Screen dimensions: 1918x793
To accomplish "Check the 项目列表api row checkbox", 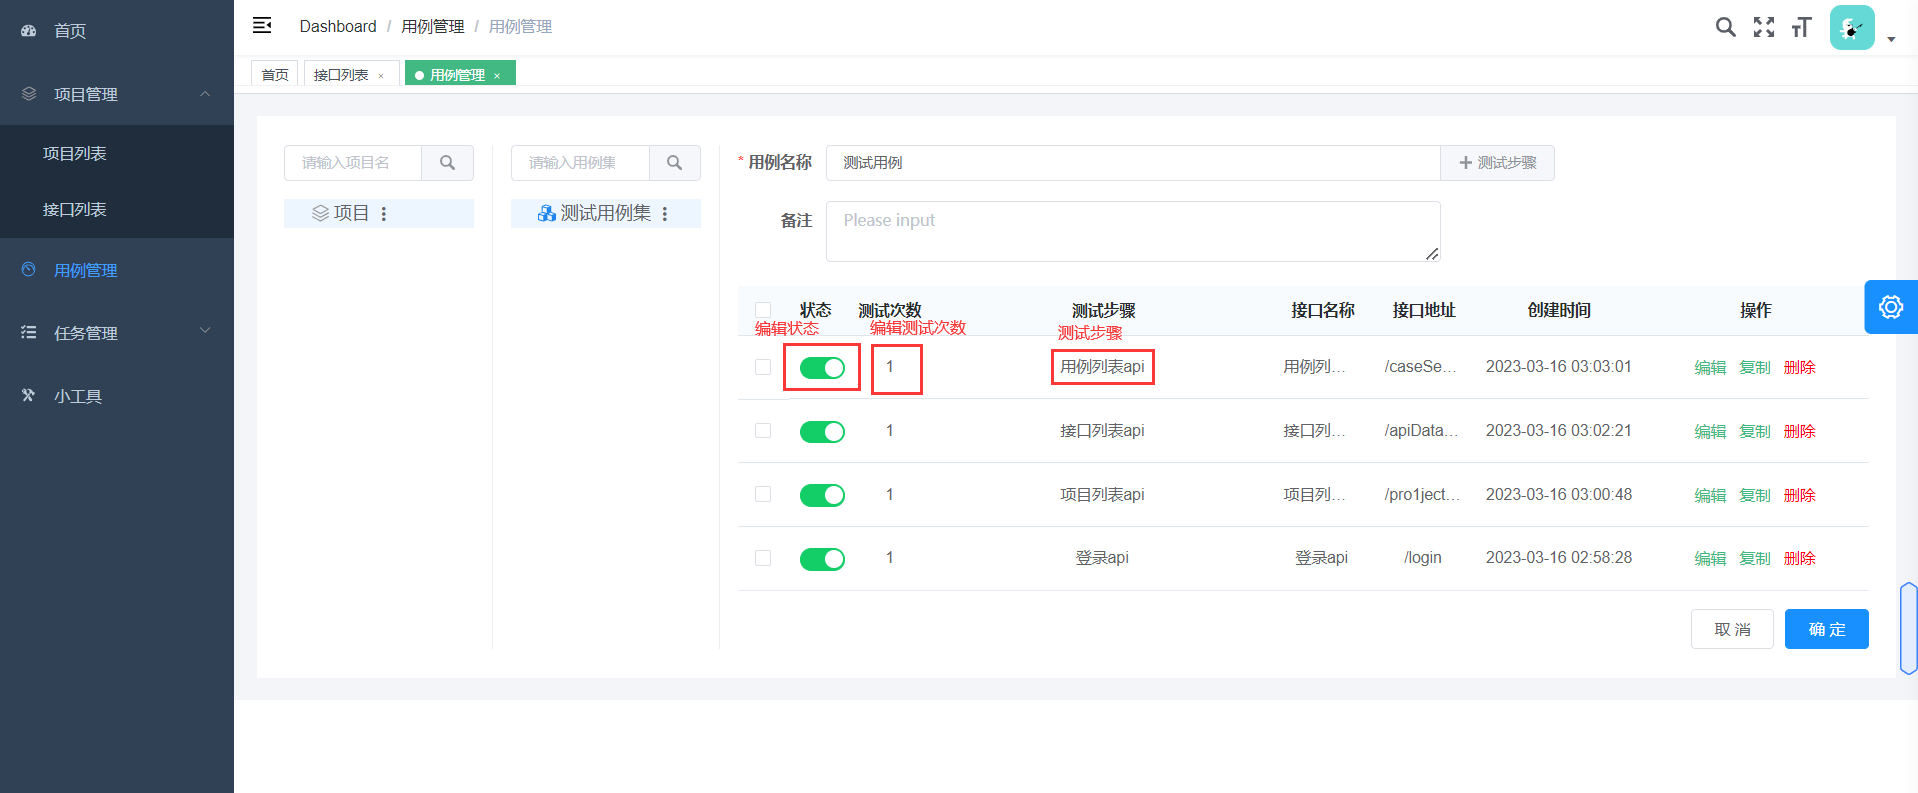I will [x=763, y=494].
